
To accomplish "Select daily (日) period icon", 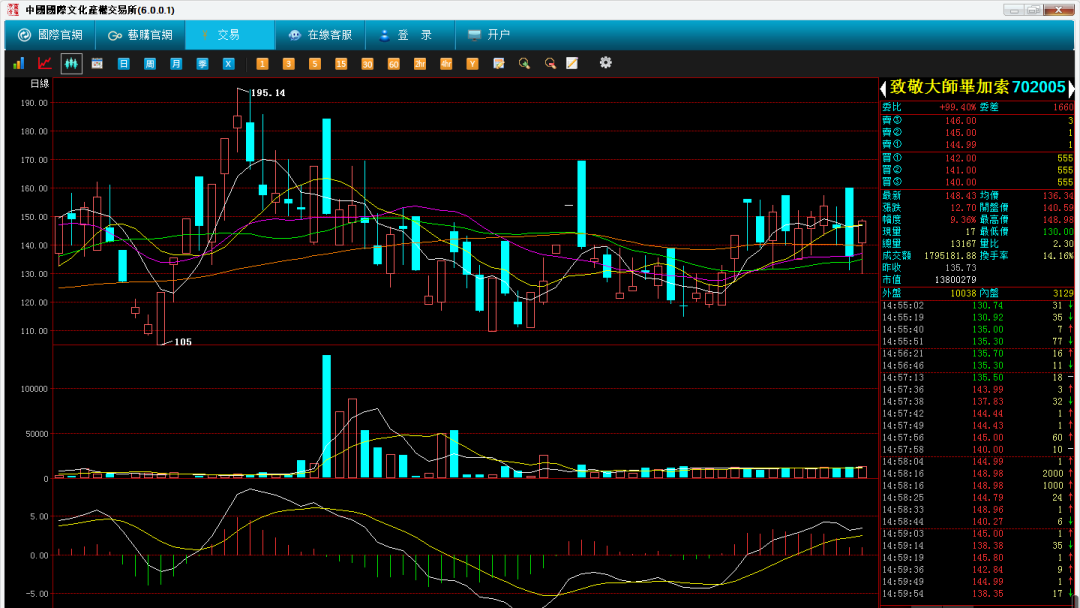I will (x=123, y=63).
